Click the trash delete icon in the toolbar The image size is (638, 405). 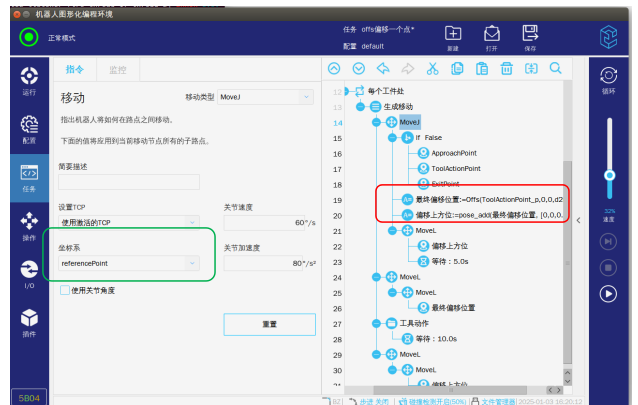coord(507,69)
